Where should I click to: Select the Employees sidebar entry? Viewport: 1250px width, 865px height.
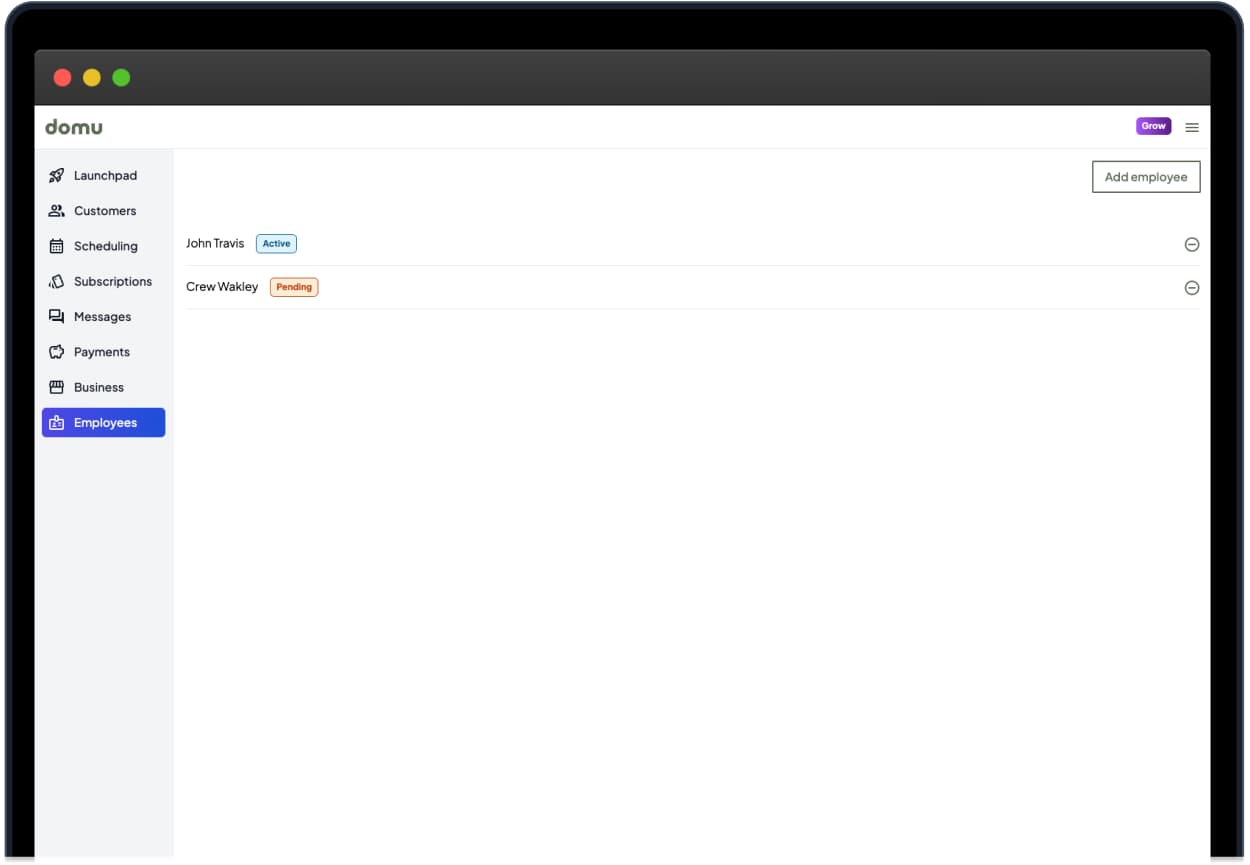103,422
